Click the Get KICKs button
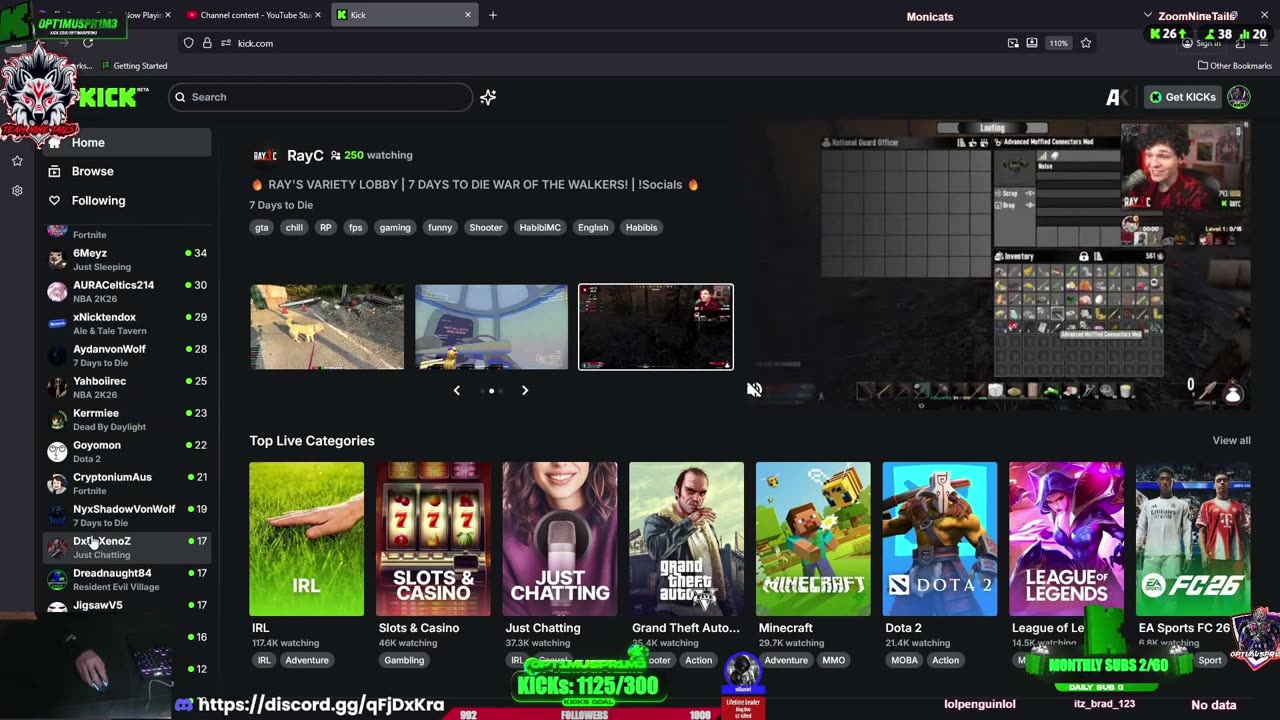Viewport: 1280px width, 720px height. pyautogui.click(x=1183, y=97)
